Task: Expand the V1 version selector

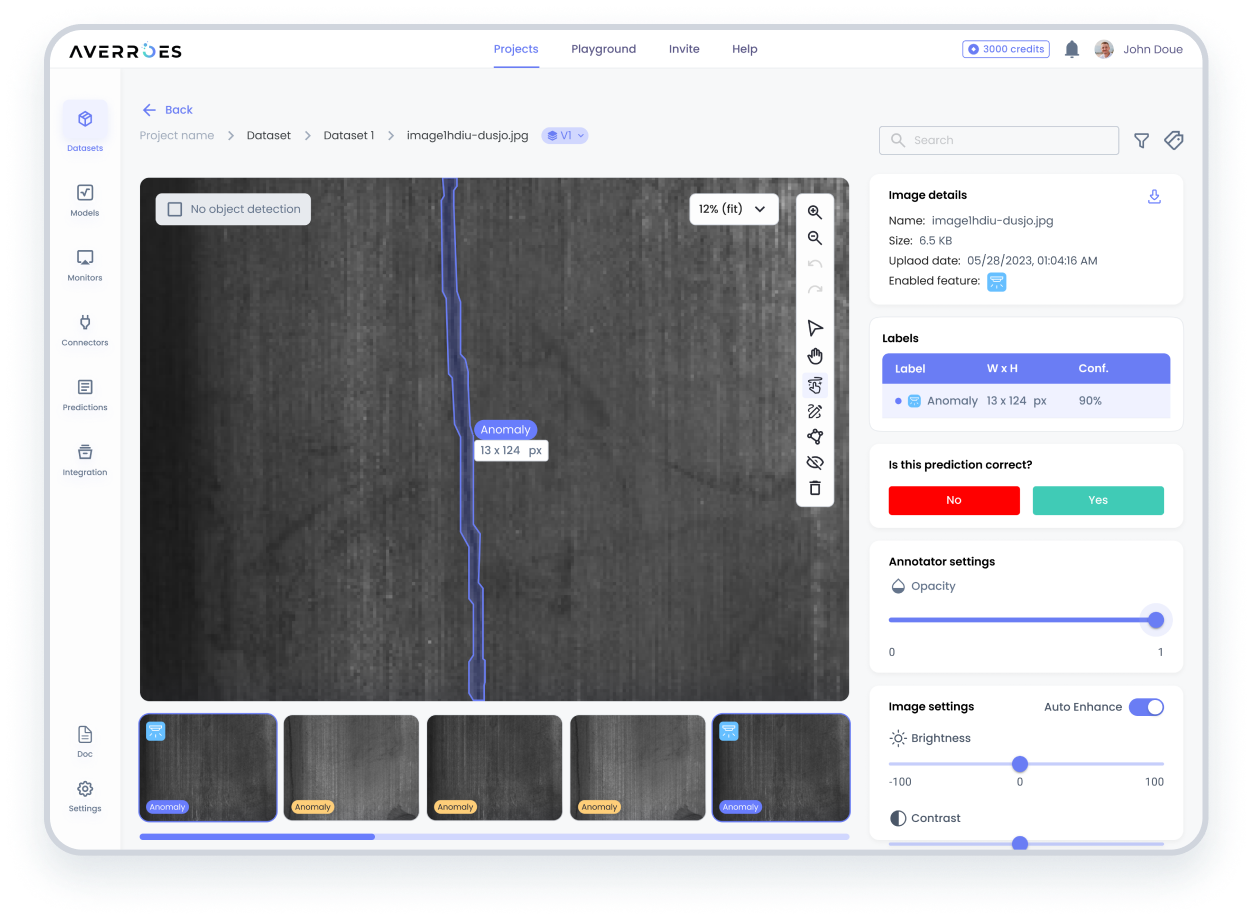Action: click(564, 135)
